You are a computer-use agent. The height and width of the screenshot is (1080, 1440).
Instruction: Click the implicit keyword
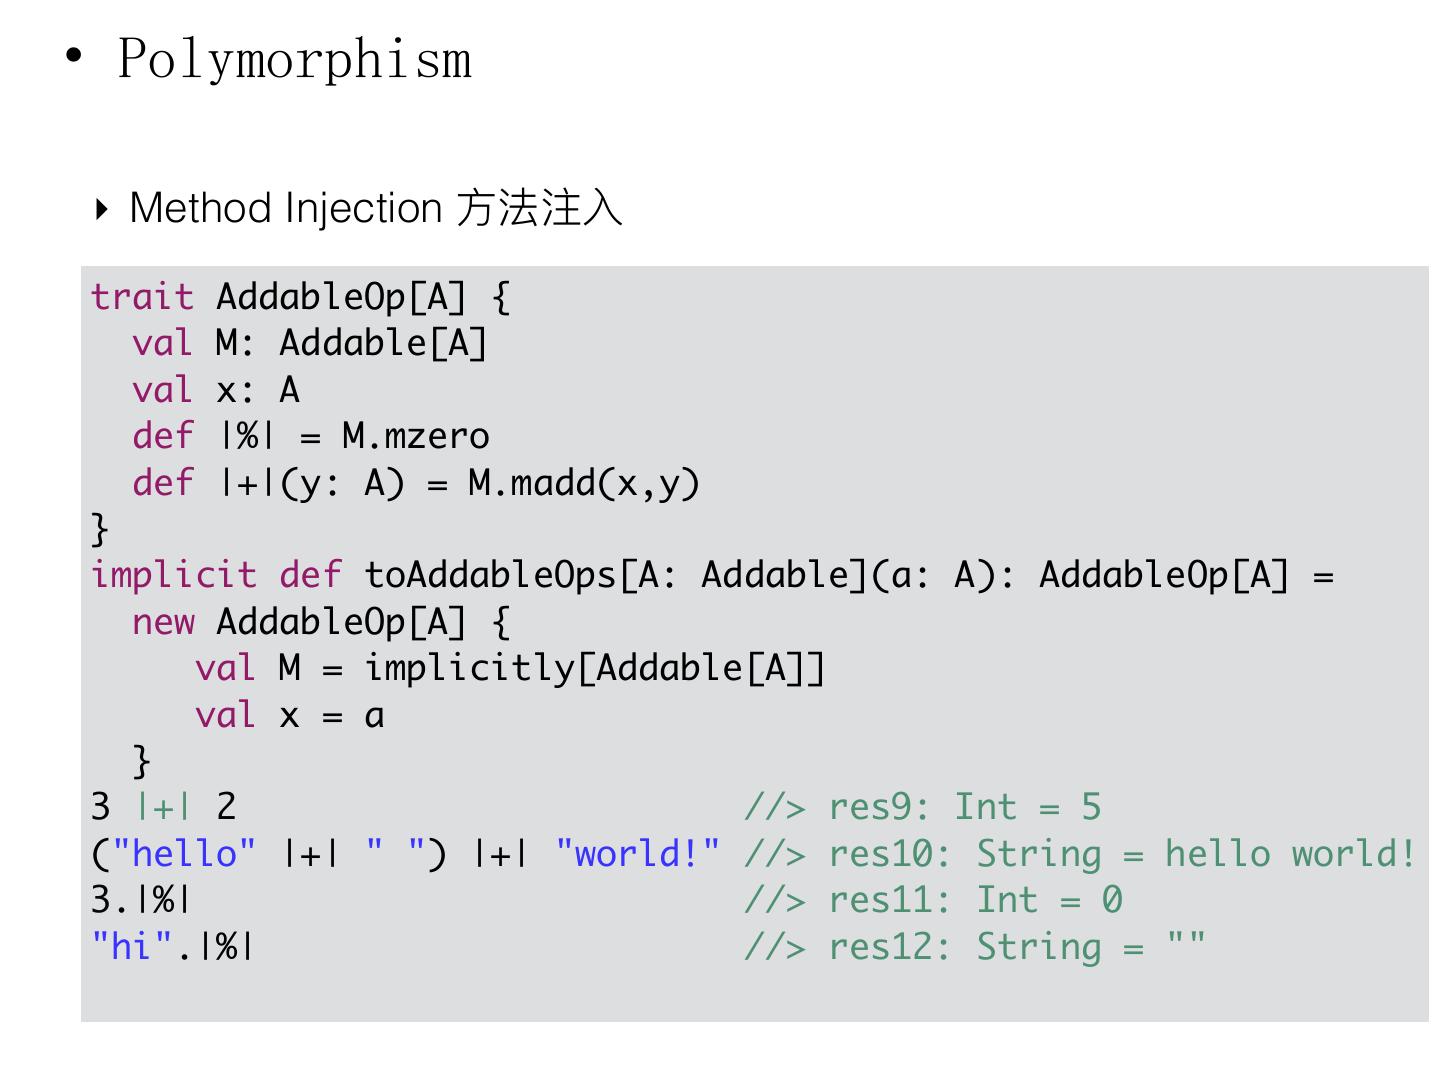pos(173,575)
